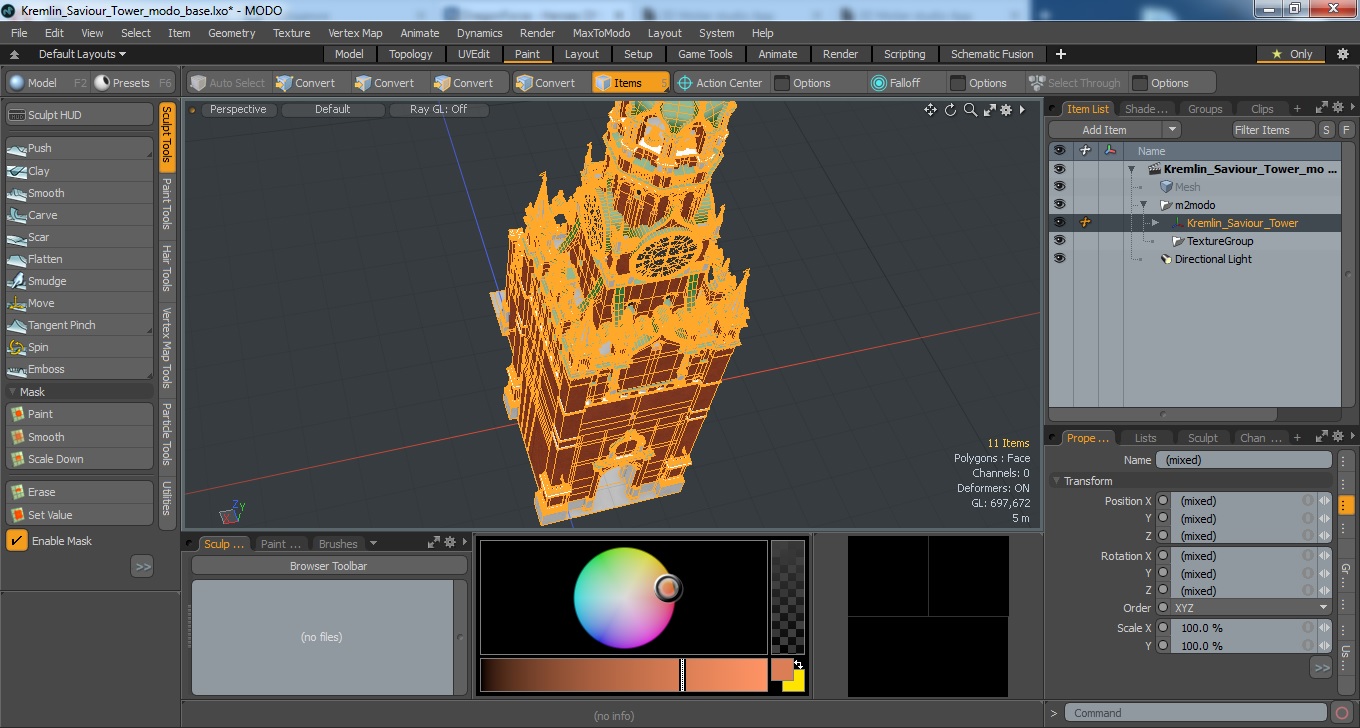The image size is (1360, 728).
Task: Select the Clay sculpt tool
Action: point(79,171)
